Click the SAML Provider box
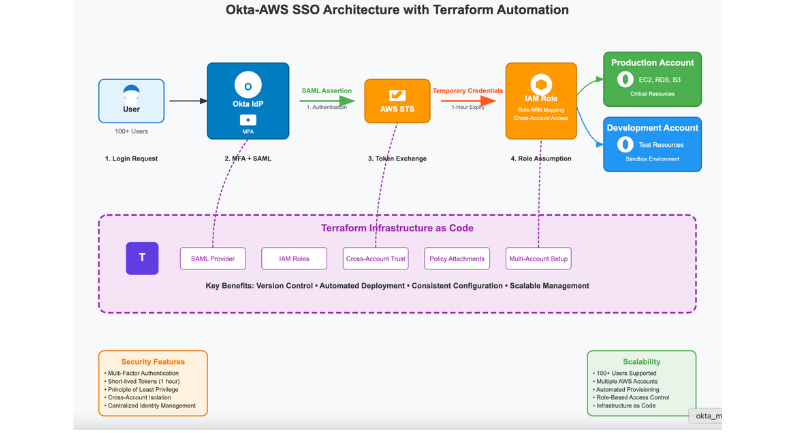 212,258
